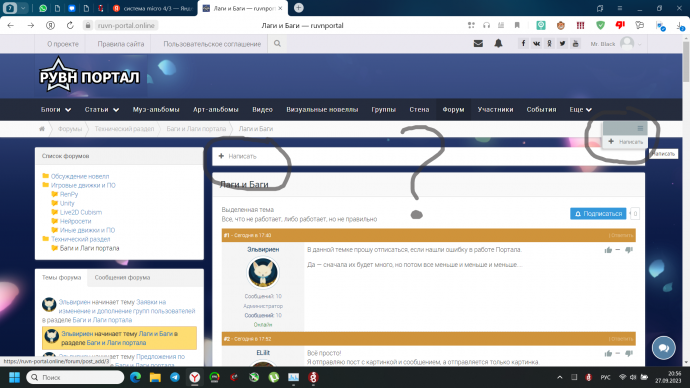The image size is (690, 388).
Task: Open the messages envelope icon
Action: pyautogui.click(x=478, y=44)
